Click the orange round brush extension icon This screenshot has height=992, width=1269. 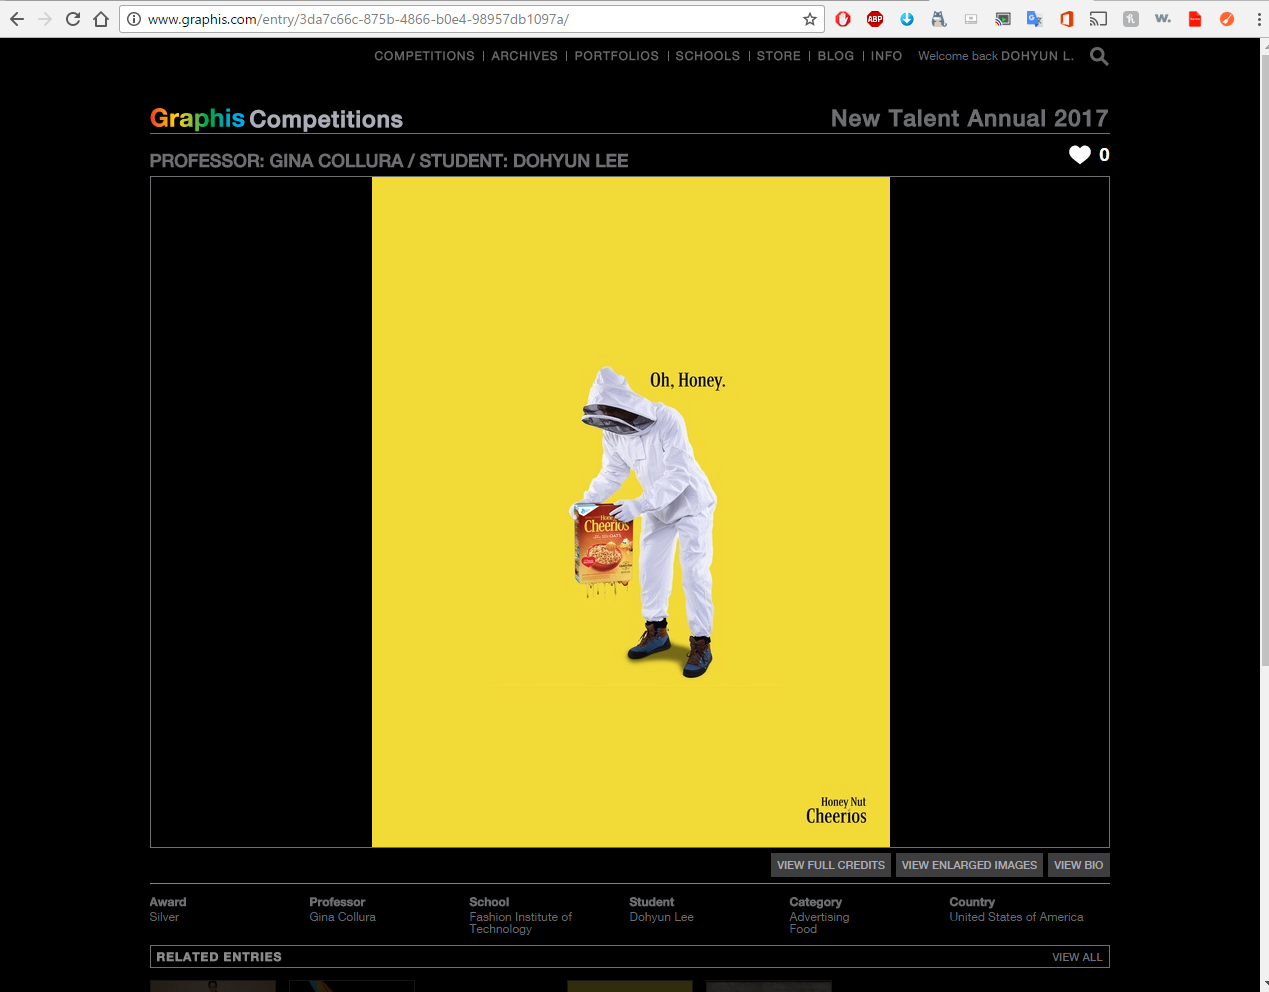tap(1227, 19)
